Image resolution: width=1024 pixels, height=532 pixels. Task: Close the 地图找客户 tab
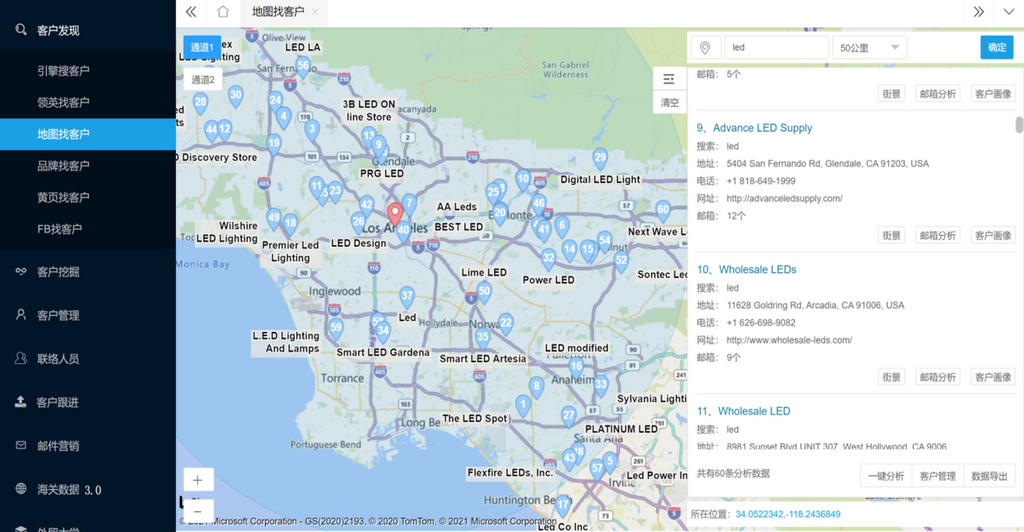pyautogui.click(x=315, y=12)
